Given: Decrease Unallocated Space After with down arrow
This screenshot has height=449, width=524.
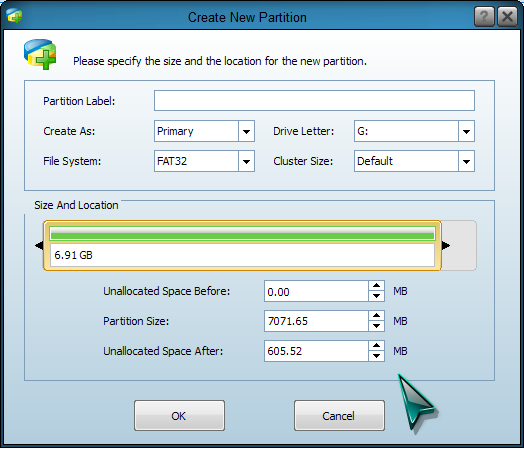Looking at the screenshot, I should (377, 356).
